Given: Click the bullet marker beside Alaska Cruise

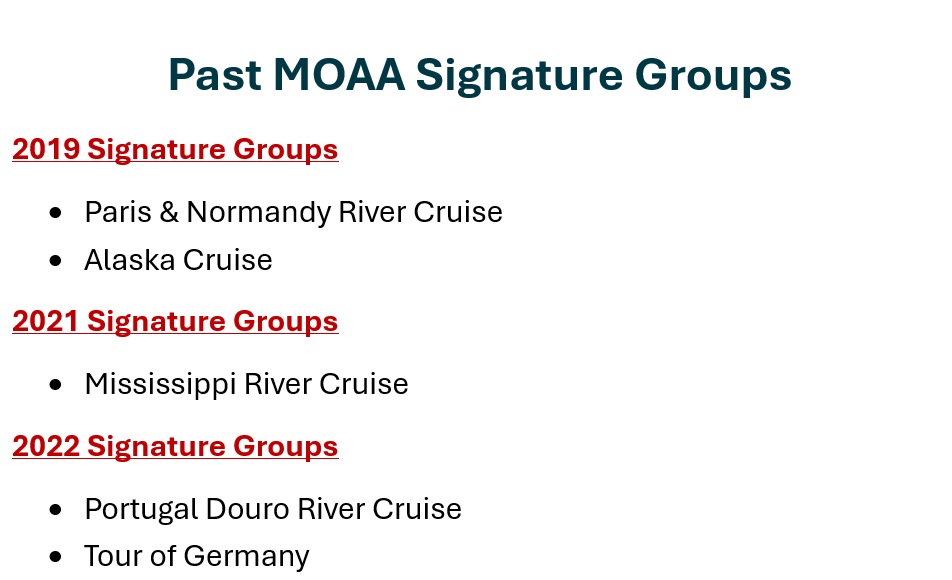Looking at the screenshot, I should coord(55,261).
